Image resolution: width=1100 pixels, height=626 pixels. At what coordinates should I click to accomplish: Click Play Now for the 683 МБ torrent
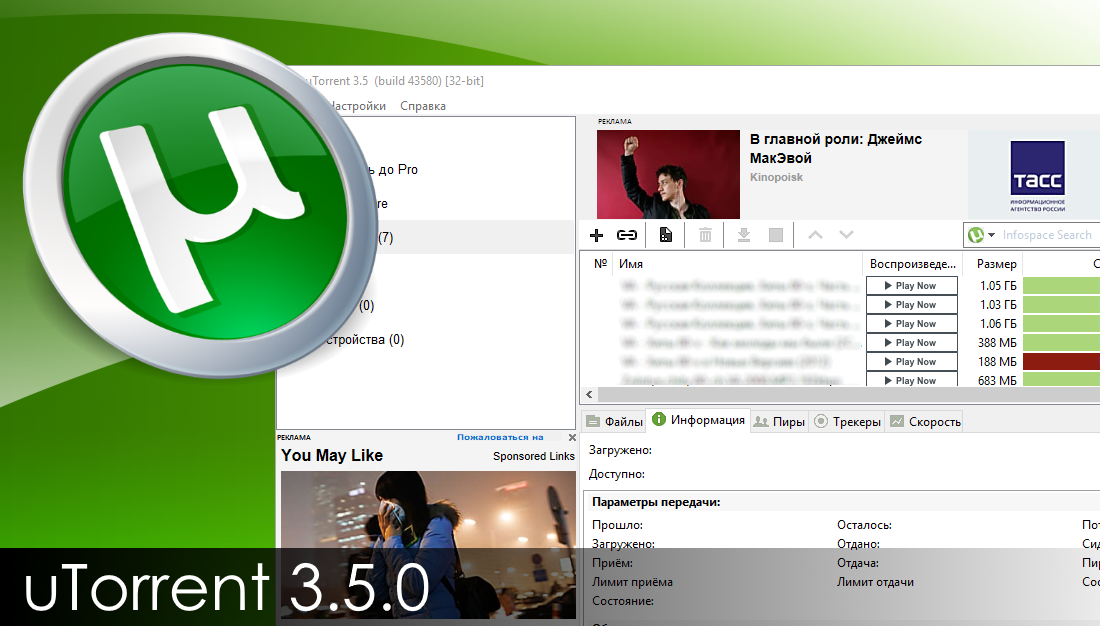pos(911,379)
